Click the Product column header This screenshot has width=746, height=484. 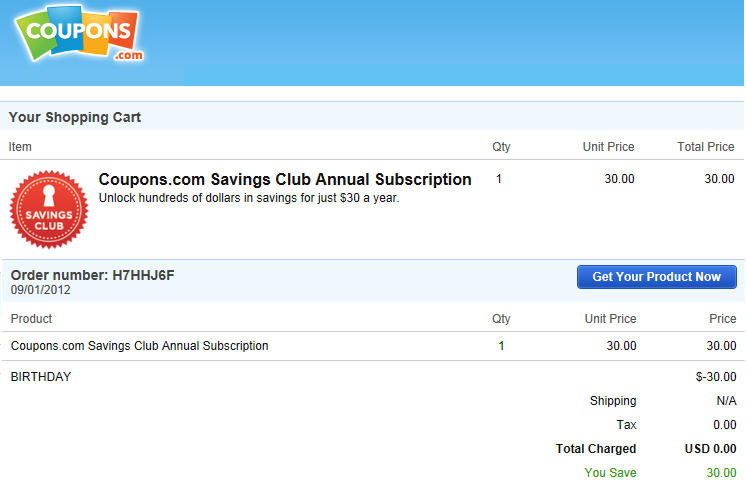click(x=31, y=319)
